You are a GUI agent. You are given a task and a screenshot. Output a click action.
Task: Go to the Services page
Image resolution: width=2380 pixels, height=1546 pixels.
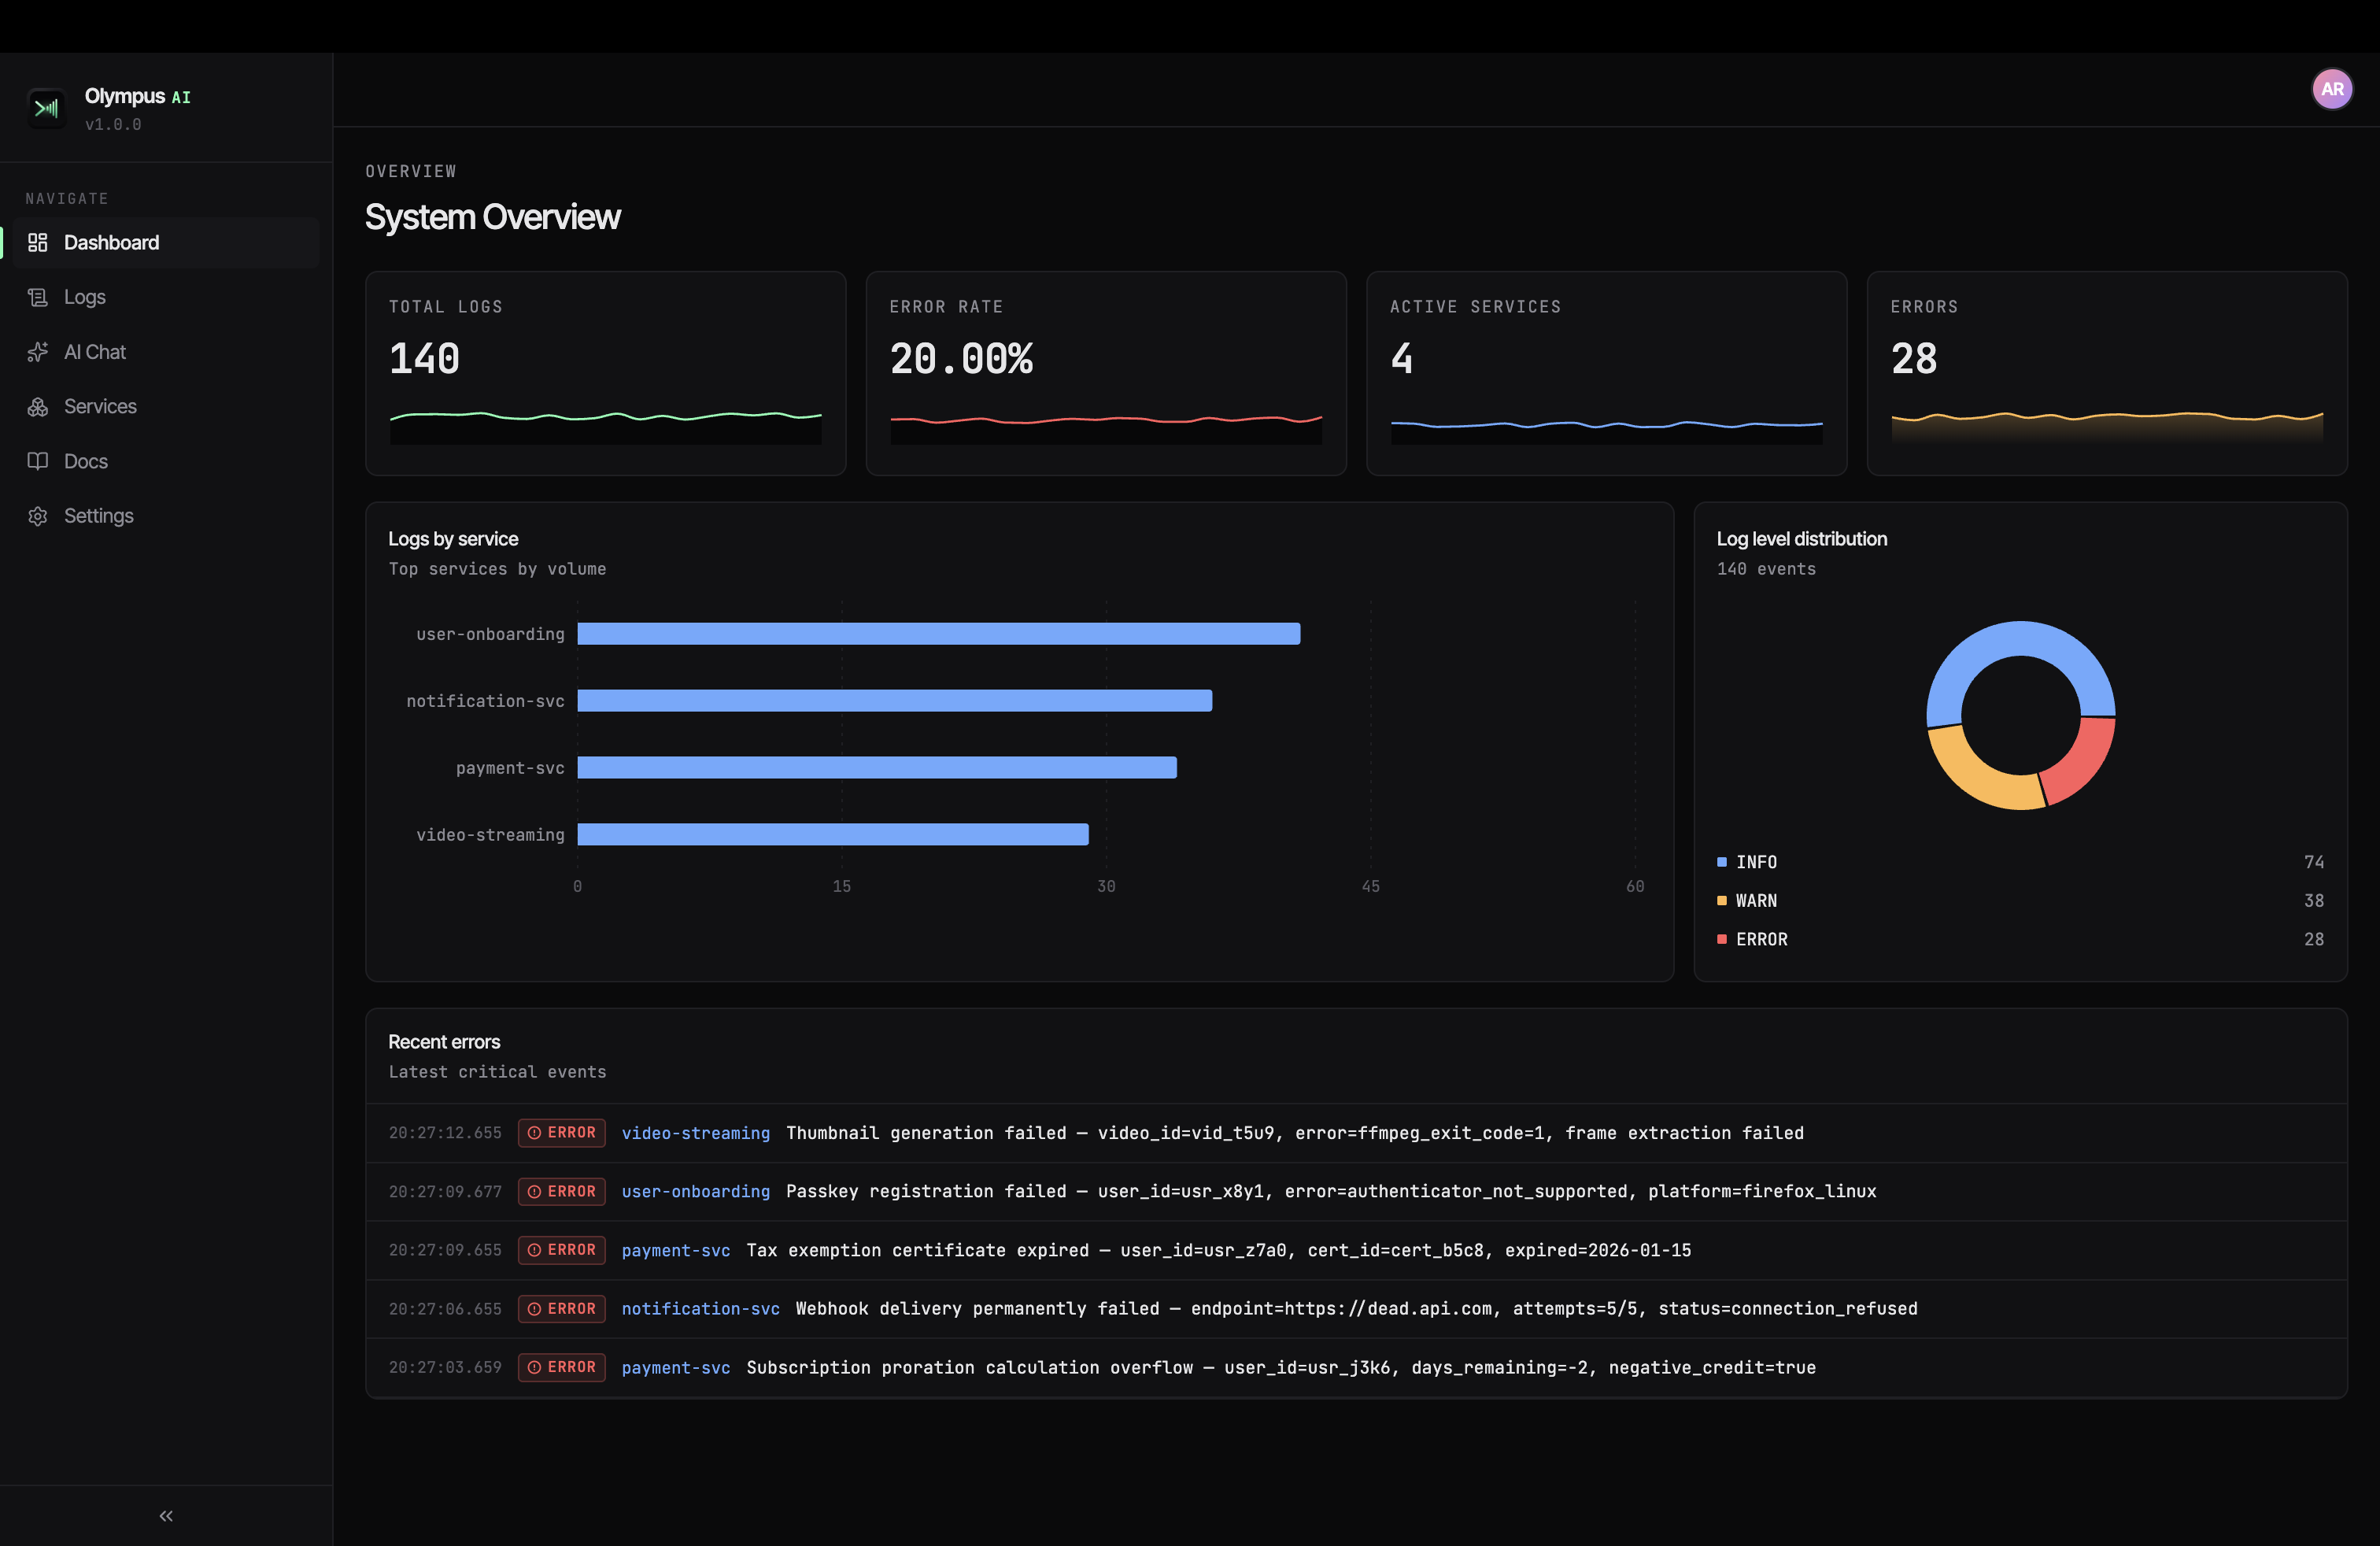tap(100, 407)
